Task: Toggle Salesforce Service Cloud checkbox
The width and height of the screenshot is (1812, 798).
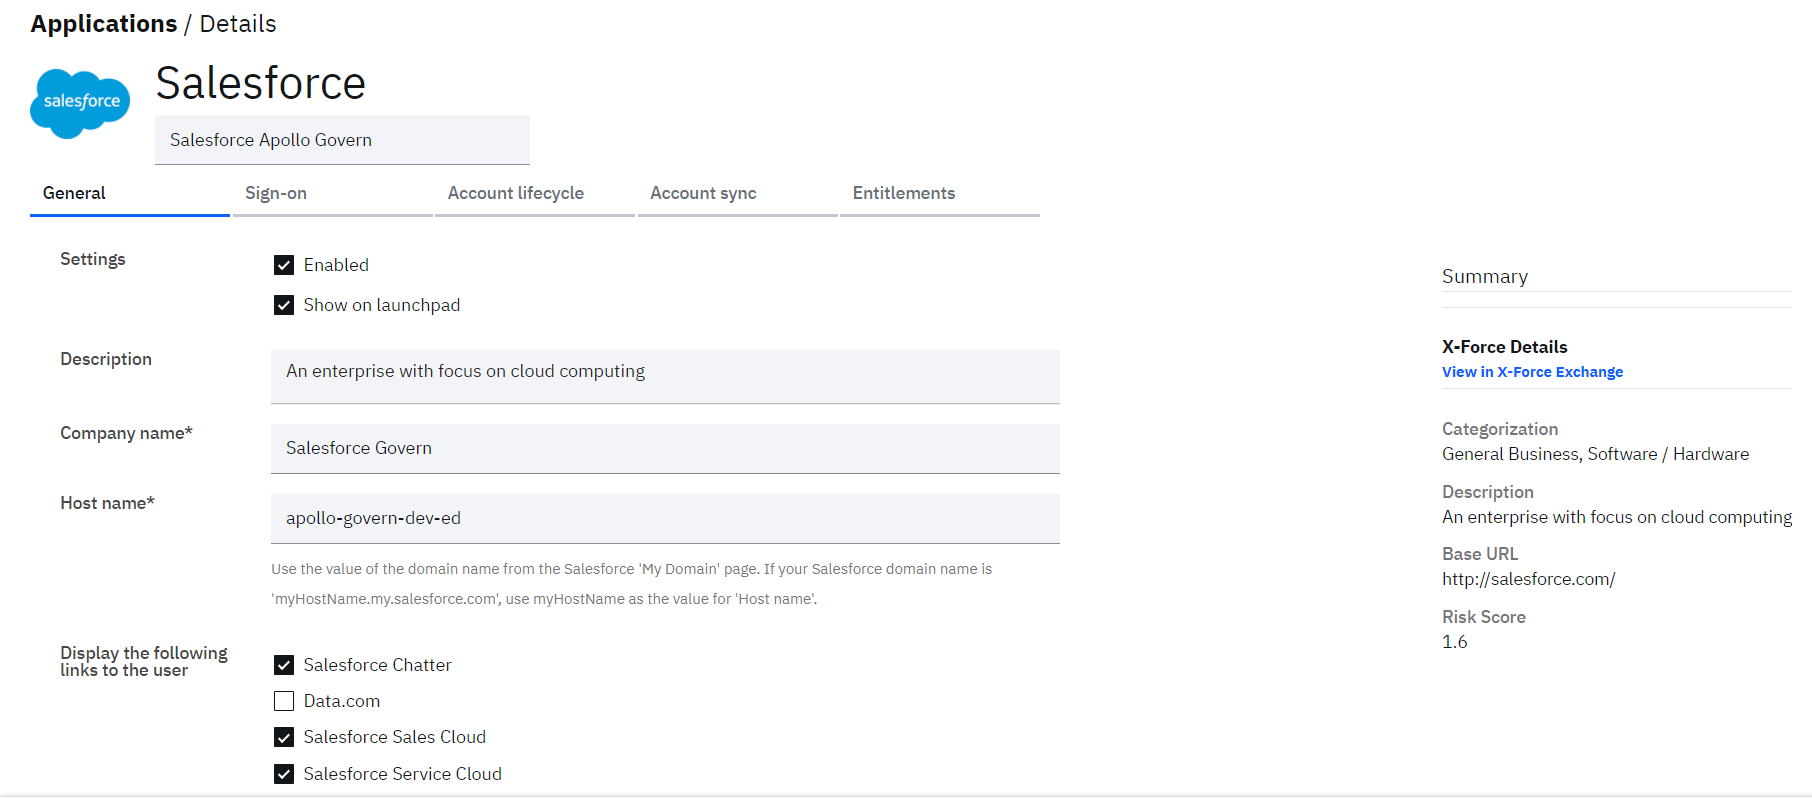Action: click(x=284, y=774)
